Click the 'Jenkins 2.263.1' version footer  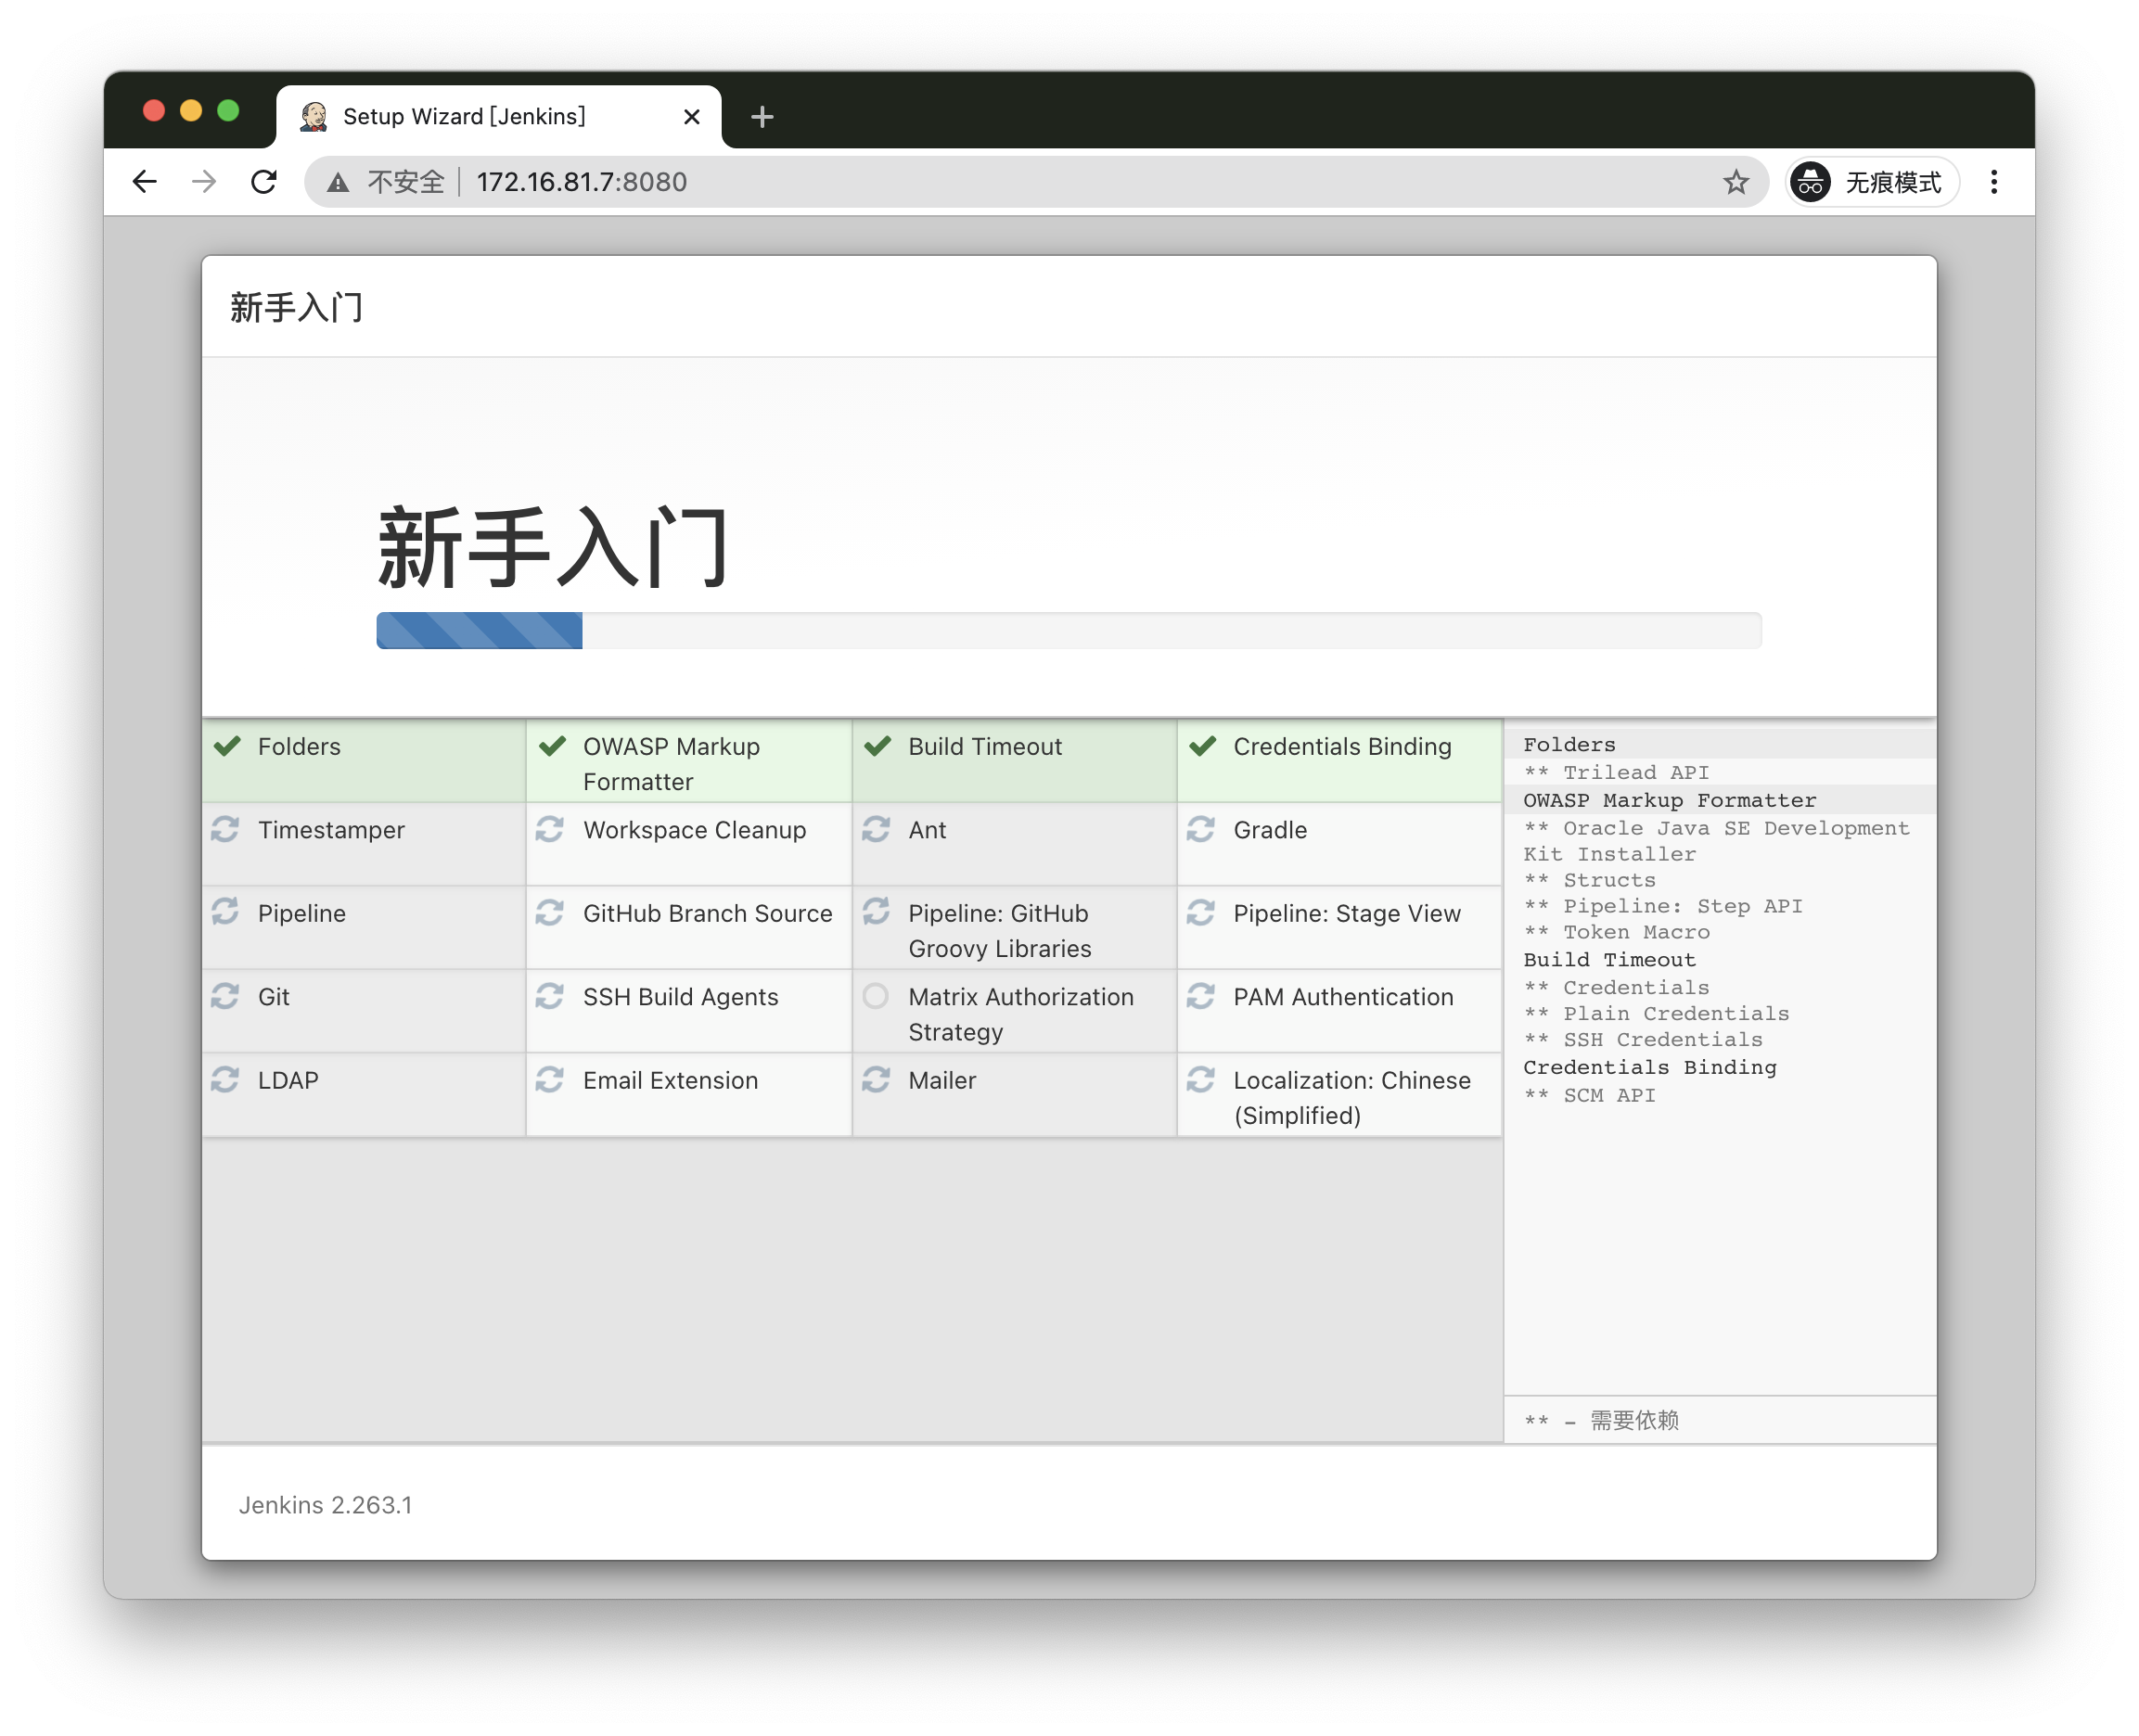pos(325,1506)
